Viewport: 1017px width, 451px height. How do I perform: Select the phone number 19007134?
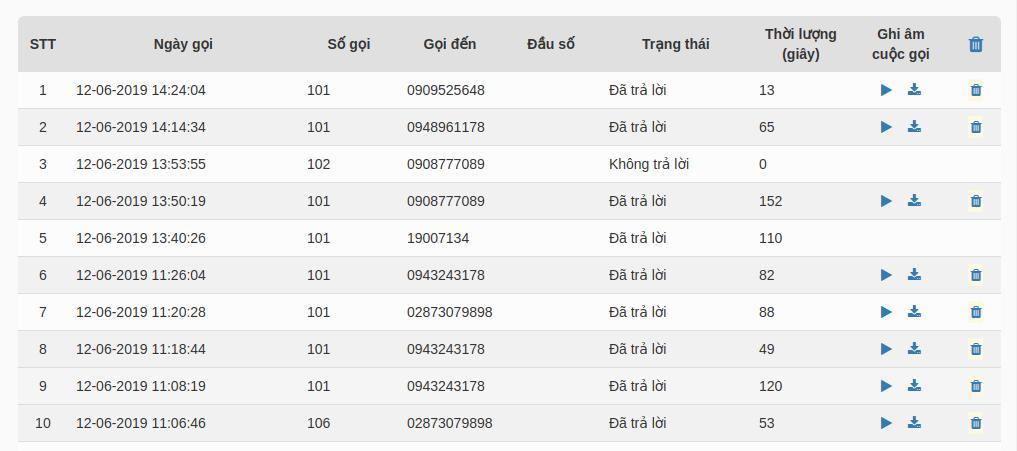(438, 238)
